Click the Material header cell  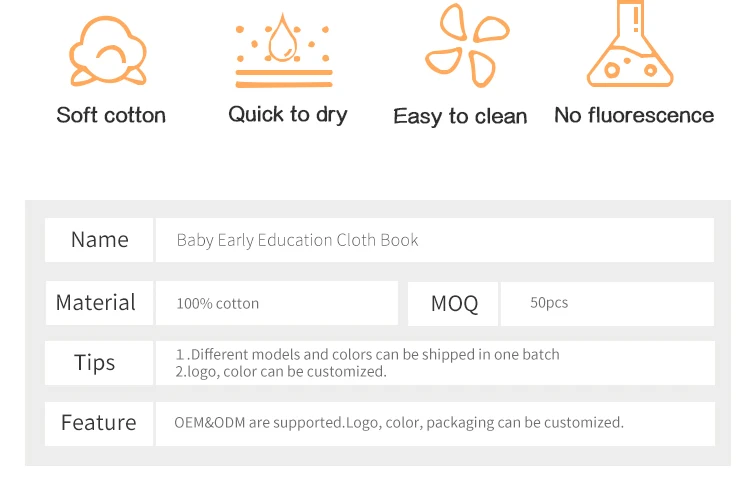(x=96, y=303)
